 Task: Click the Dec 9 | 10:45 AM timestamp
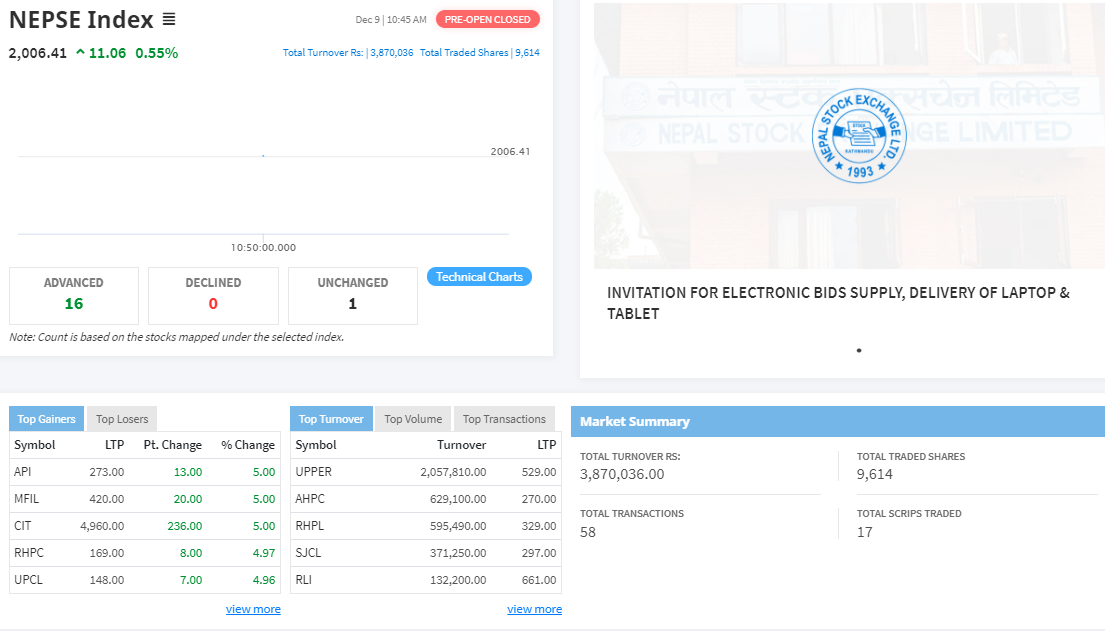point(391,20)
